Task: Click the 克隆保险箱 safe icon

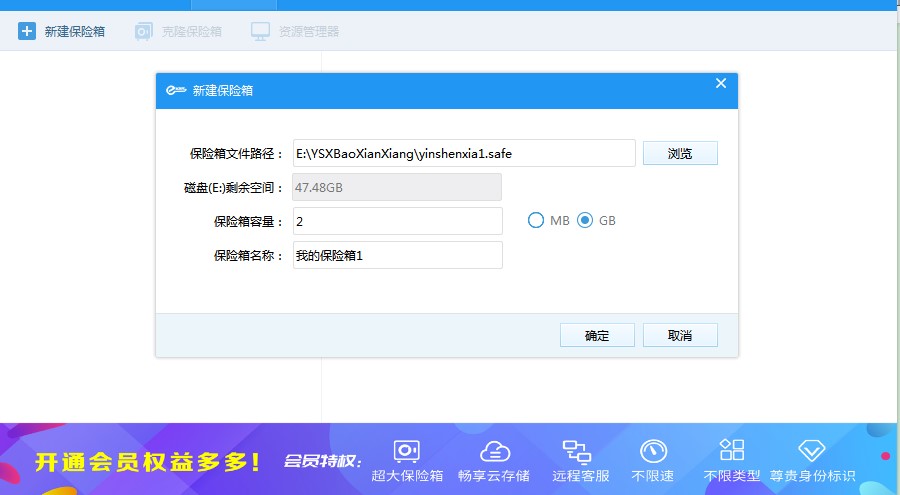Action: tap(143, 31)
